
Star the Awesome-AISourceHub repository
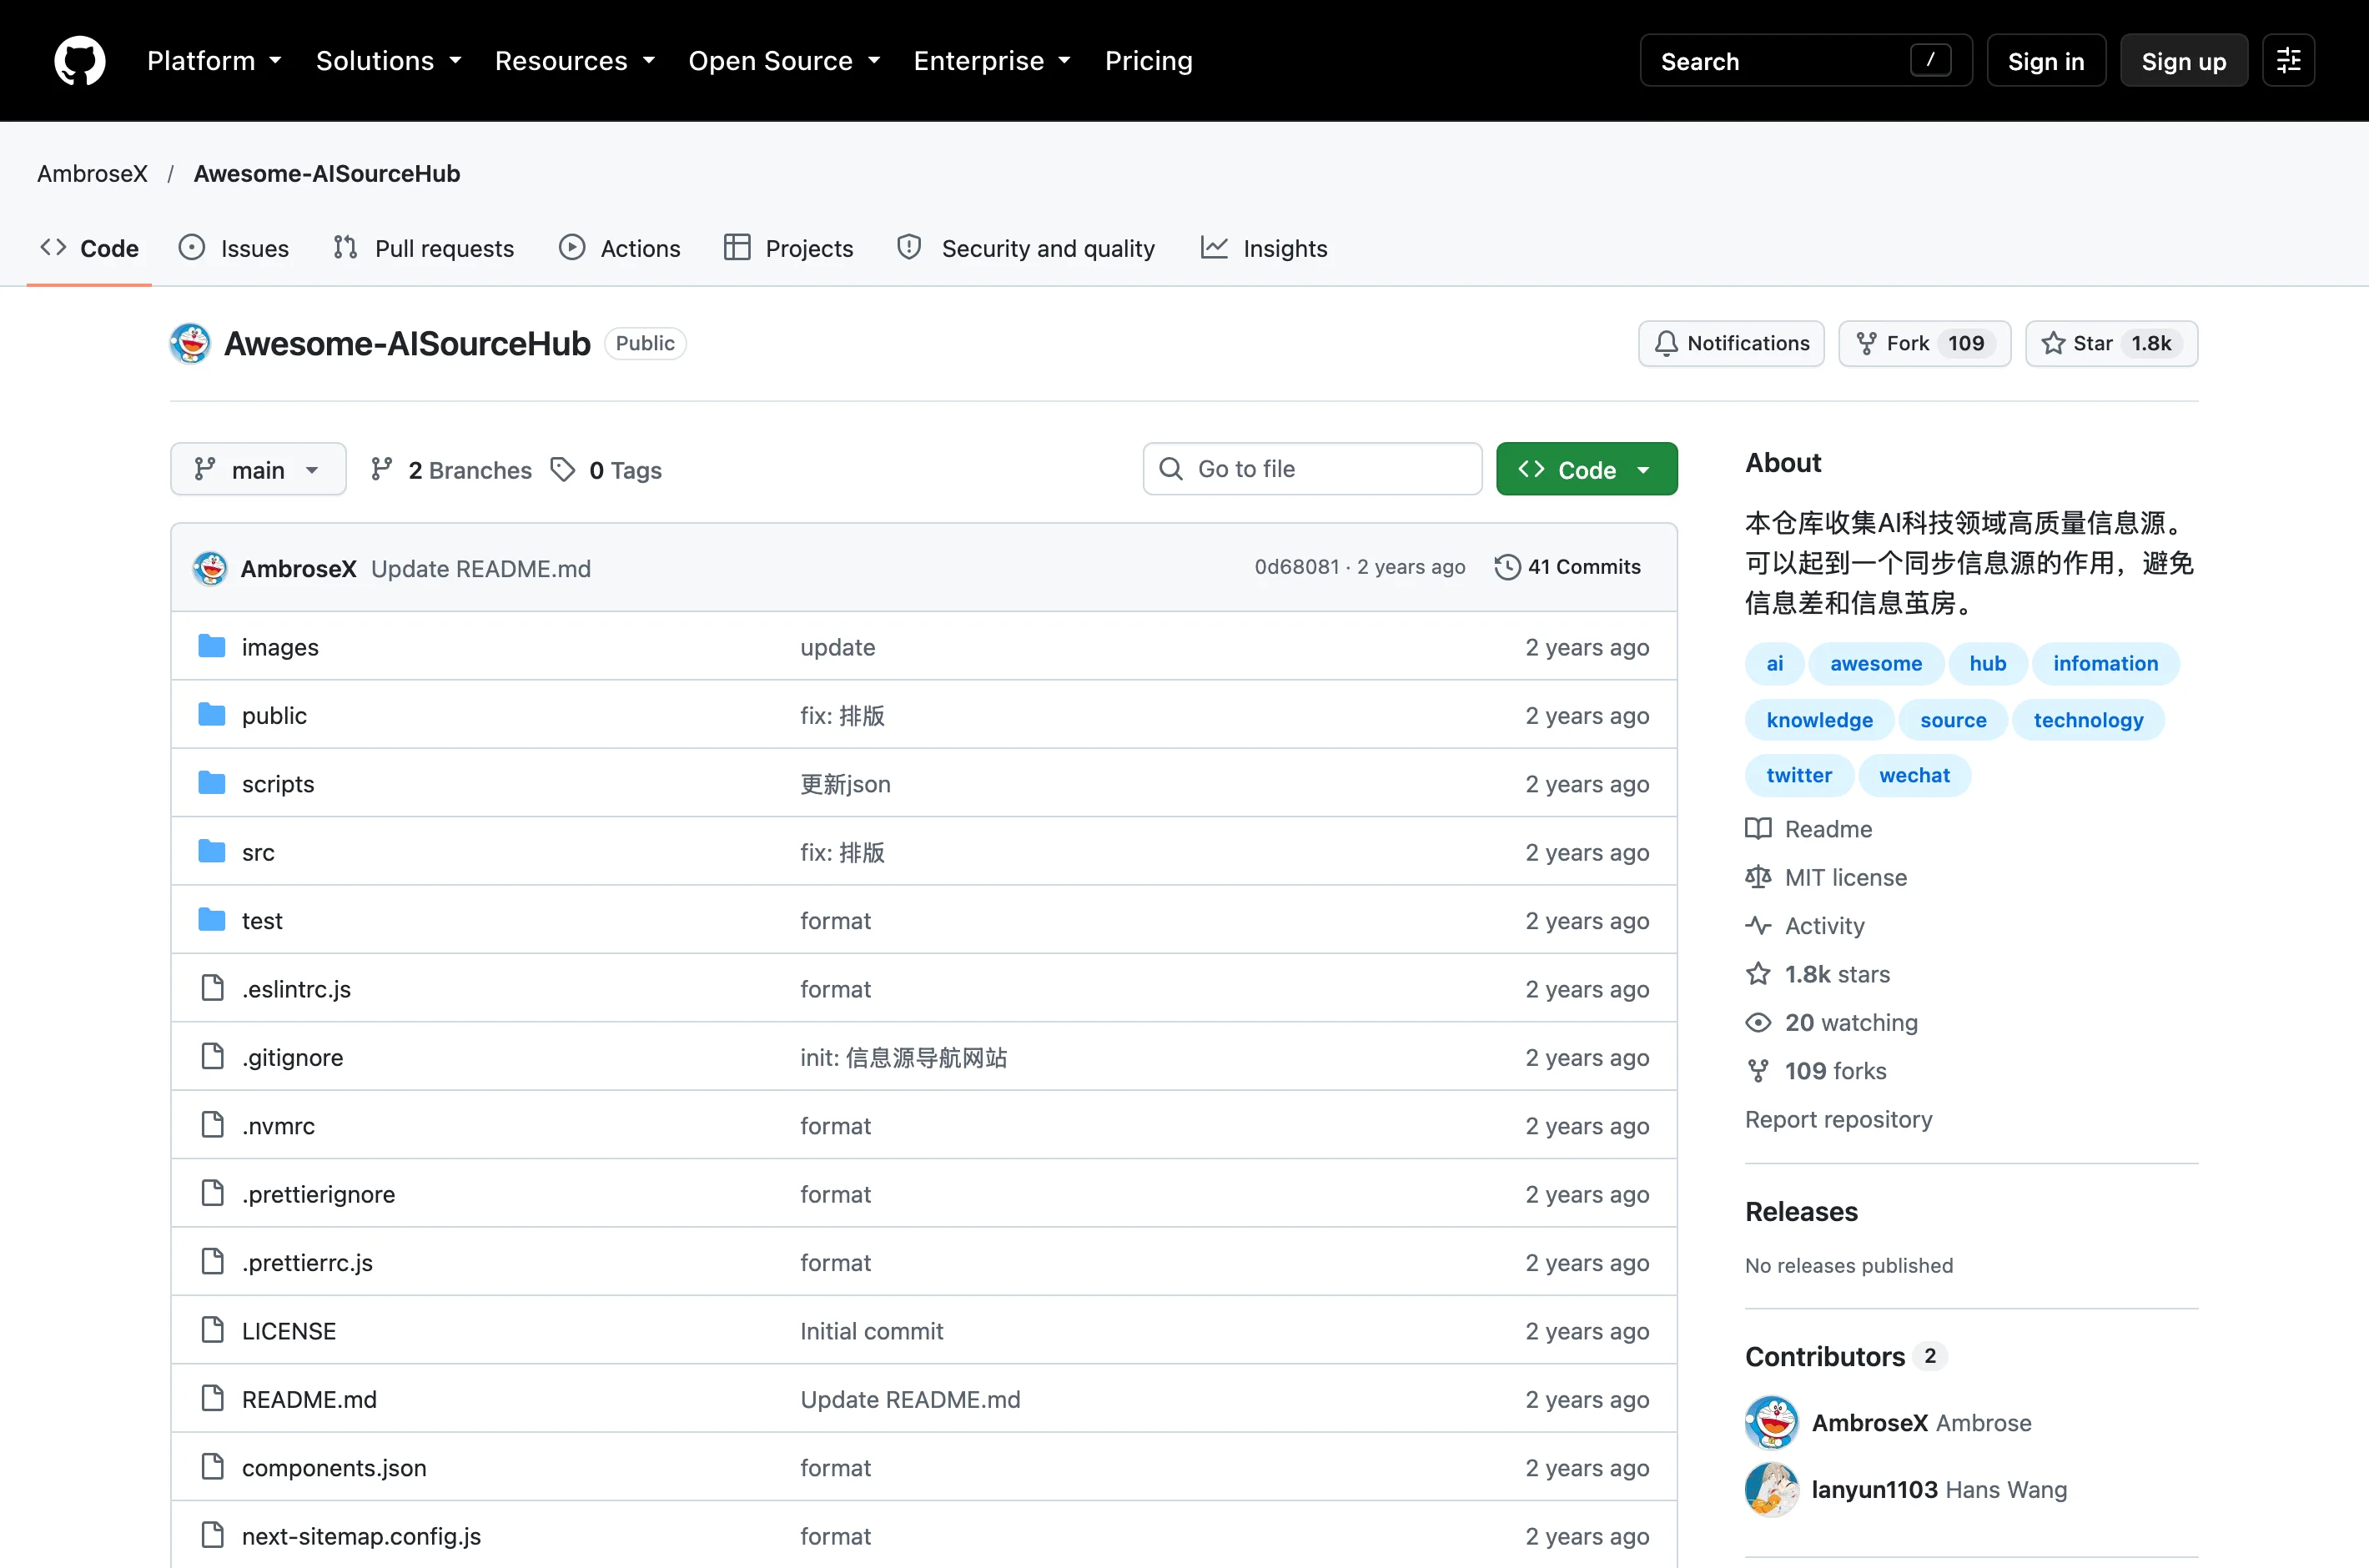click(x=2111, y=343)
